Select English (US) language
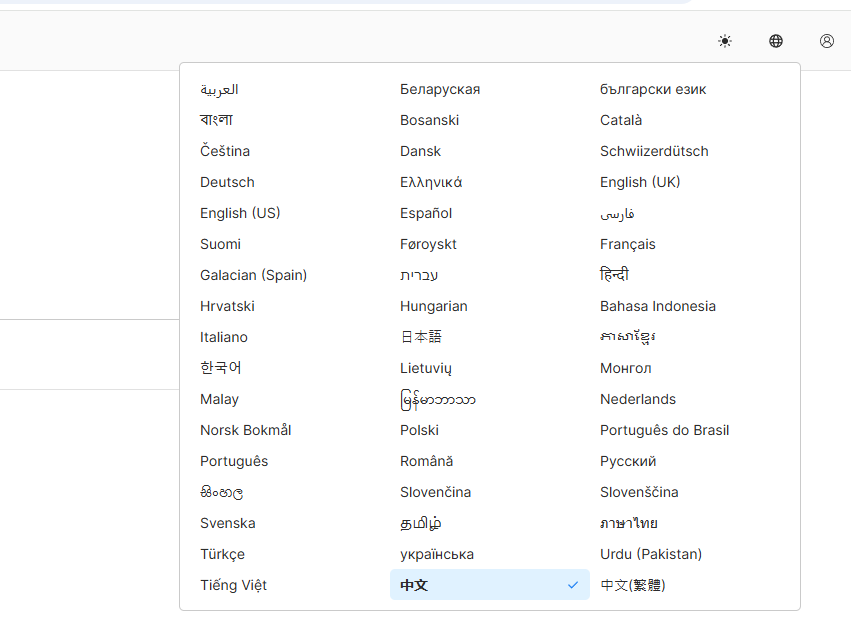The image size is (851, 638). [x=240, y=213]
